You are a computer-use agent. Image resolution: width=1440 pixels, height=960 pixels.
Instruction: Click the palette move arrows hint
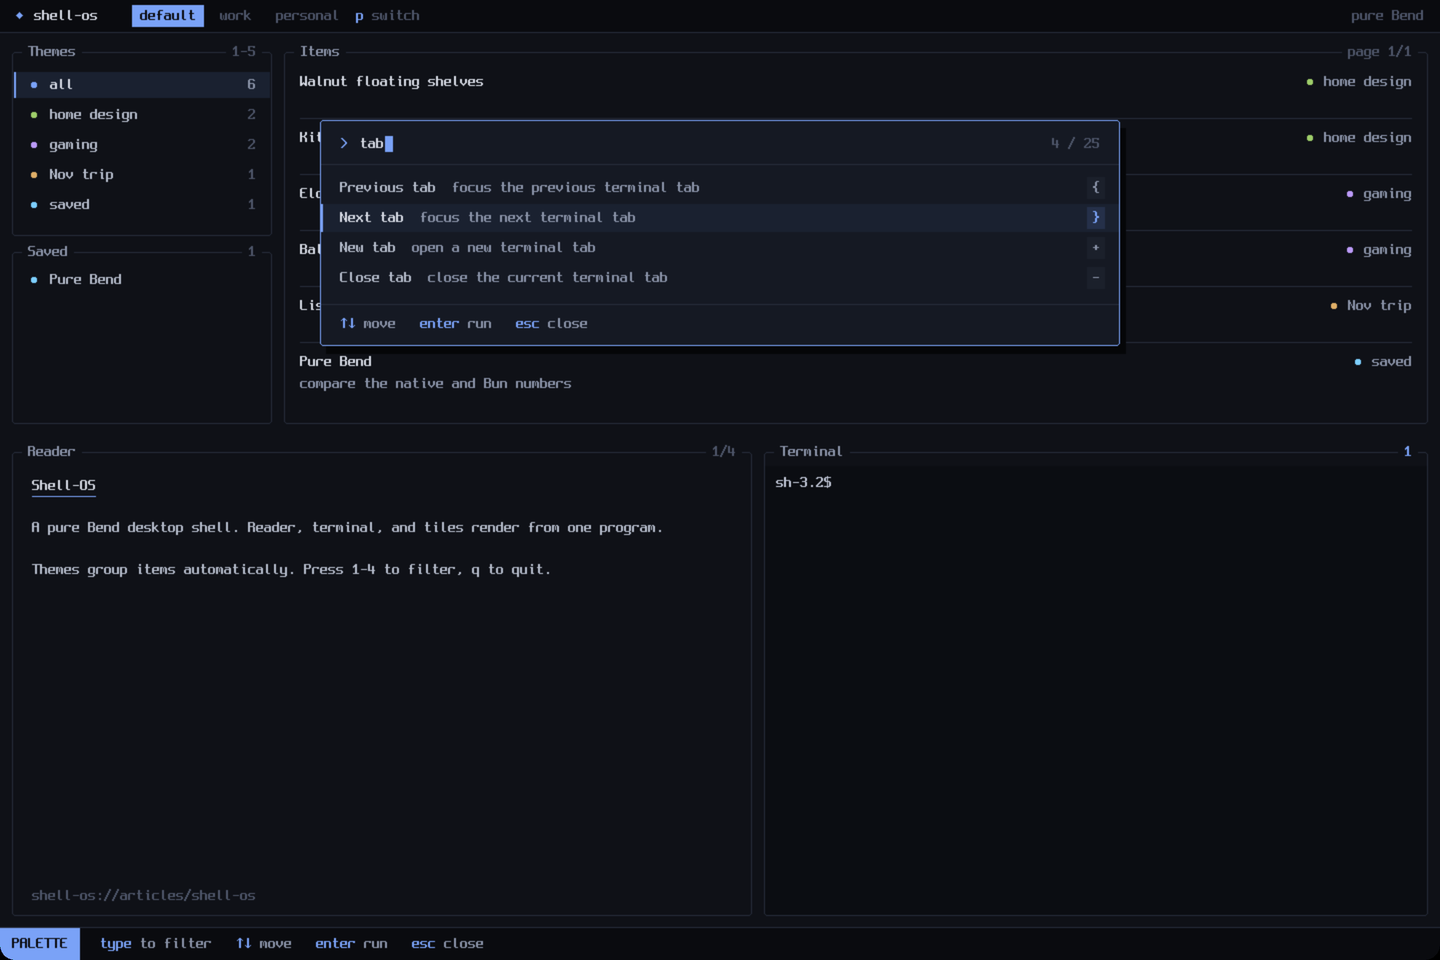pyautogui.click(x=367, y=323)
